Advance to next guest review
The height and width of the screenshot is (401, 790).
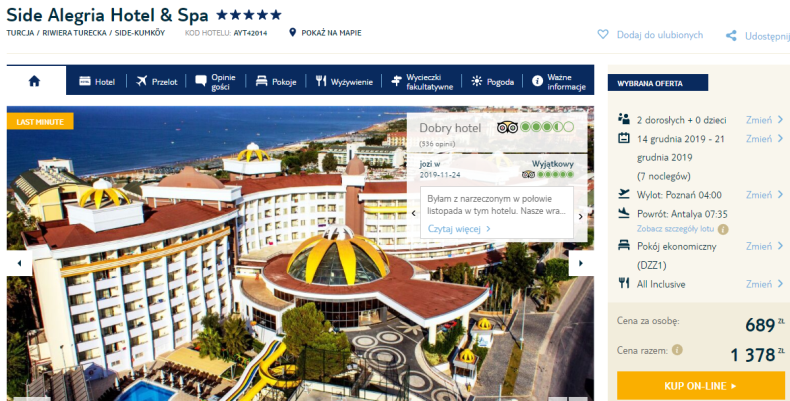coord(580,217)
